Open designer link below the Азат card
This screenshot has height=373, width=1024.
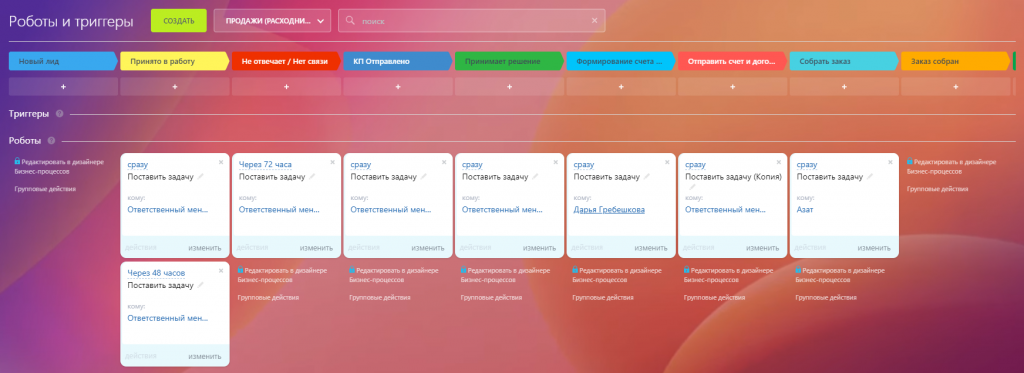coord(840,274)
